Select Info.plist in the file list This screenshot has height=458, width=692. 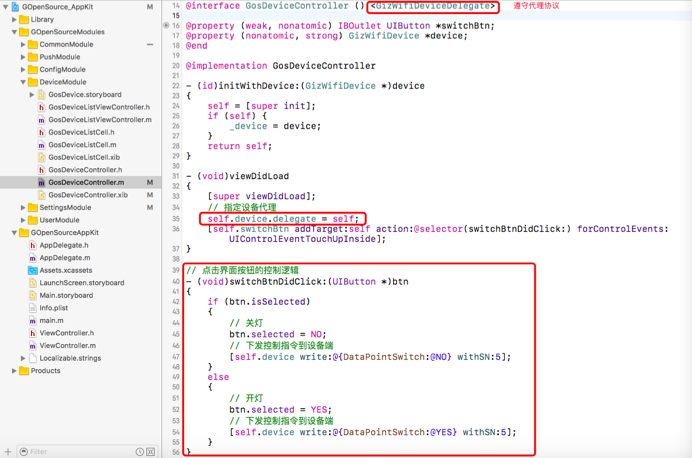54,308
